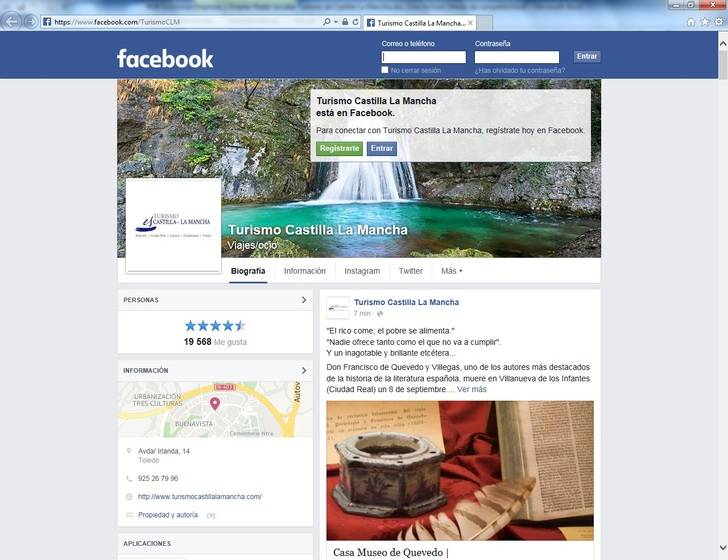Switch to the Instagram tab
The image size is (728, 560).
click(362, 271)
